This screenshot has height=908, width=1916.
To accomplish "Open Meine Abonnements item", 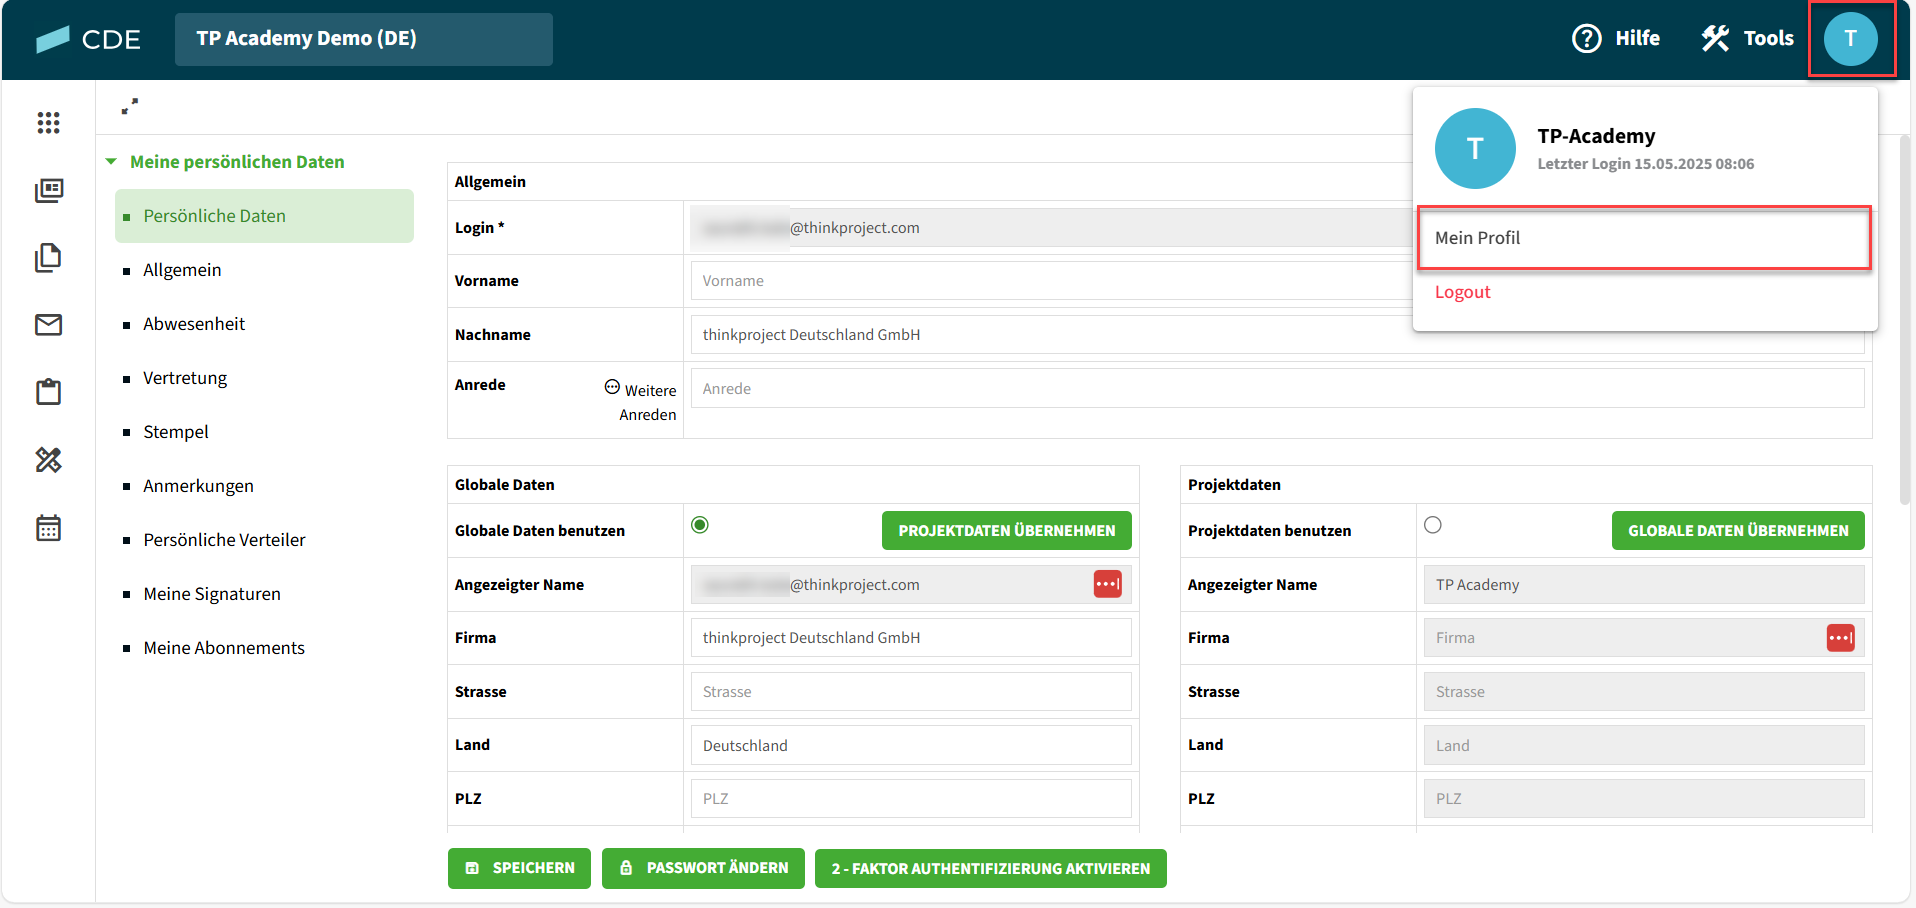I will pos(224,648).
